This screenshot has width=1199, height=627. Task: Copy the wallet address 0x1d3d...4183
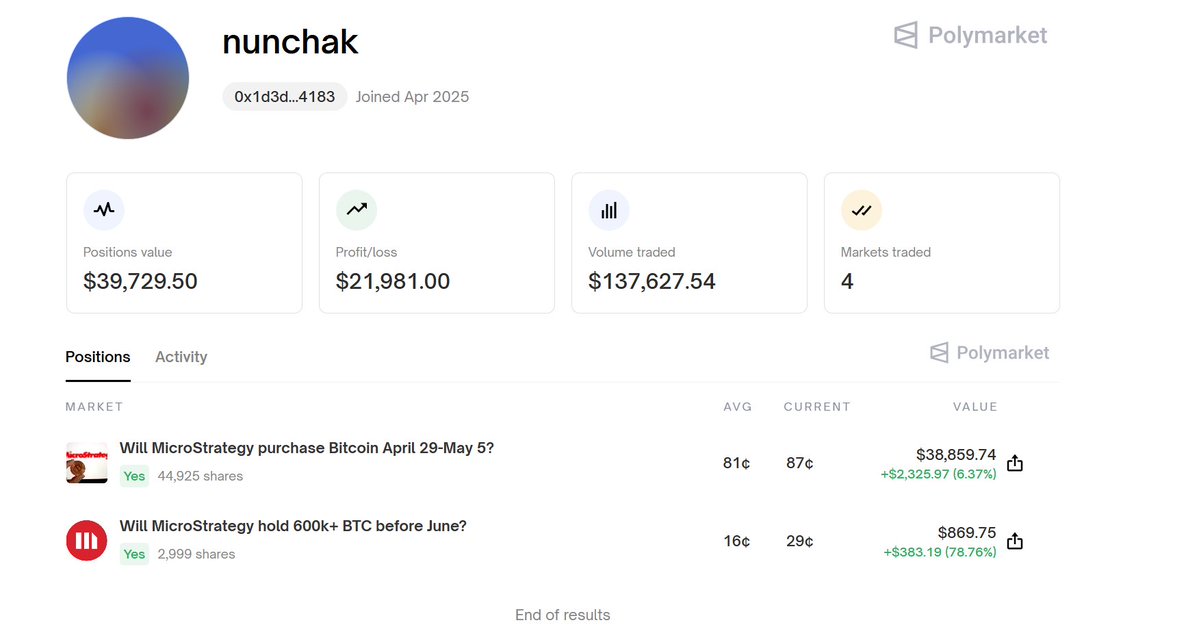coord(285,97)
